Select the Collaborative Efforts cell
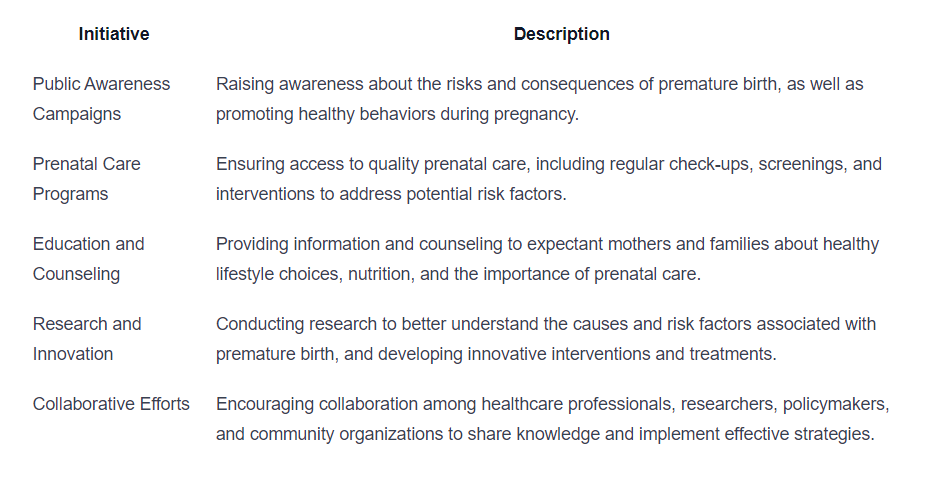Viewport: 941px width, 477px height. click(111, 404)
